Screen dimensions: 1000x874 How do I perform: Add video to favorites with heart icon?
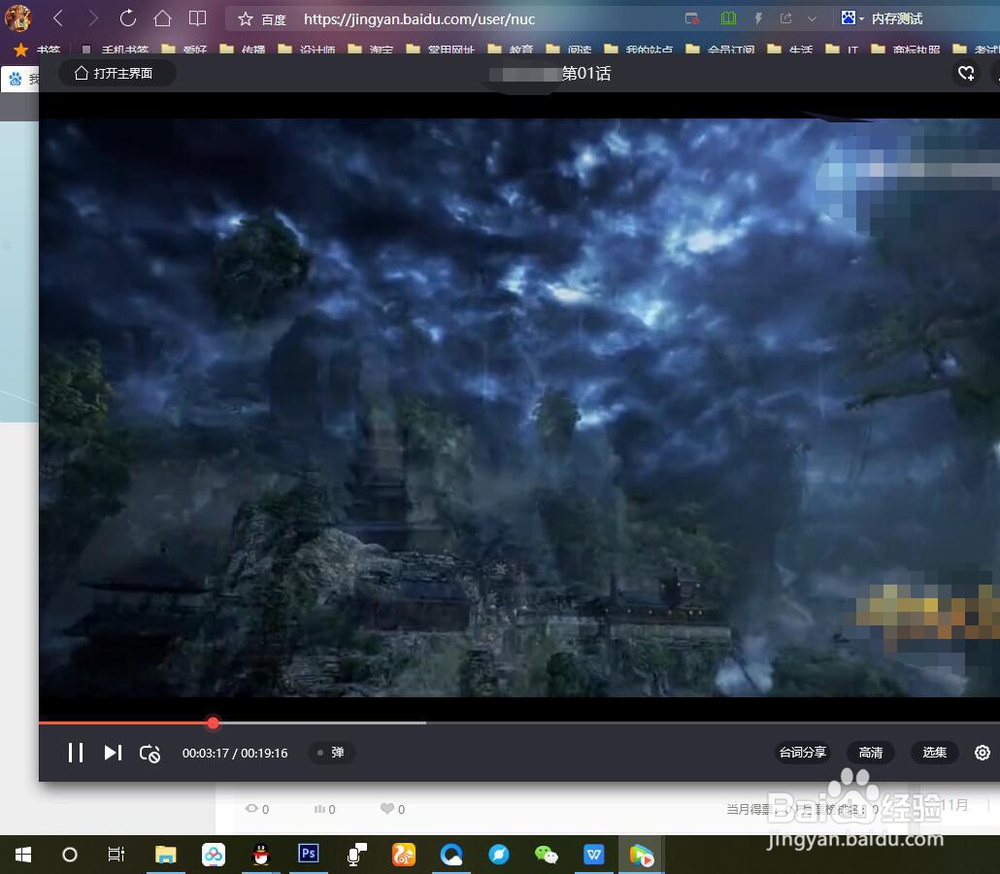(966, 73)
